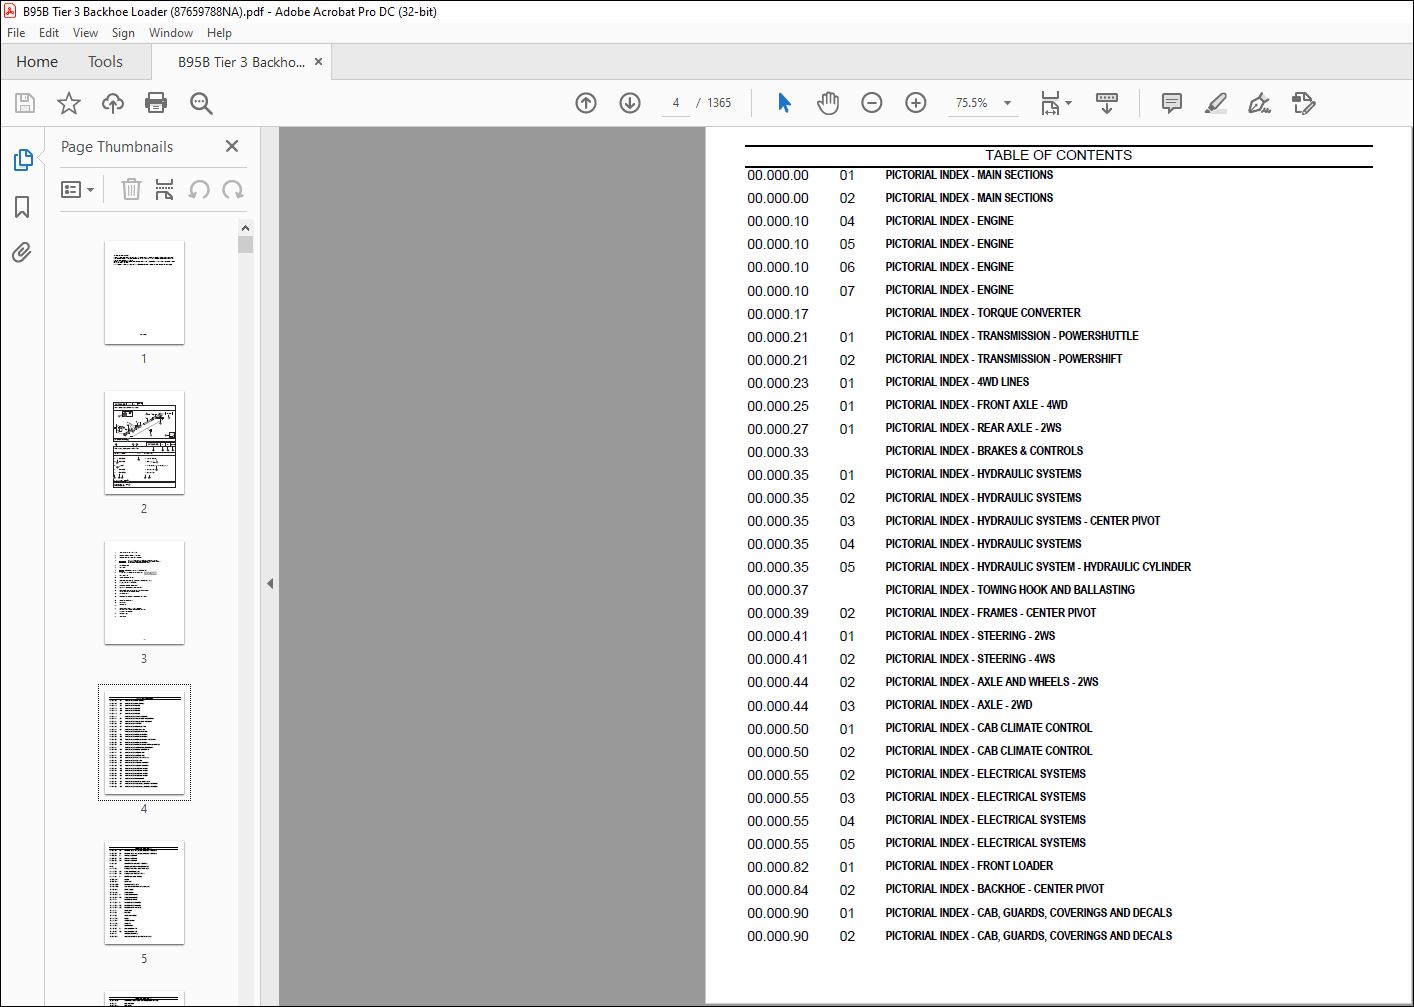
Task: Add a comment with note icon
Action: coord(1172,103)
